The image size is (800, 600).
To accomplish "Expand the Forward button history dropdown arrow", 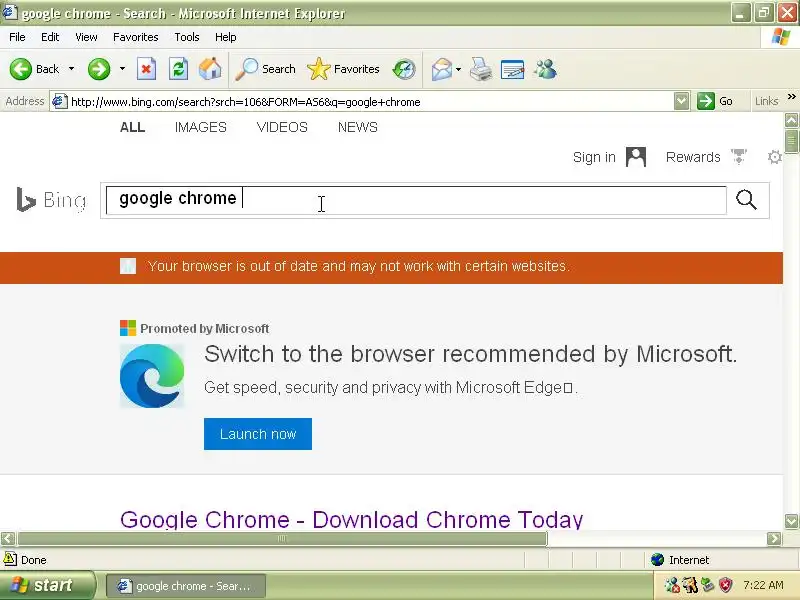I will (122, 69).
